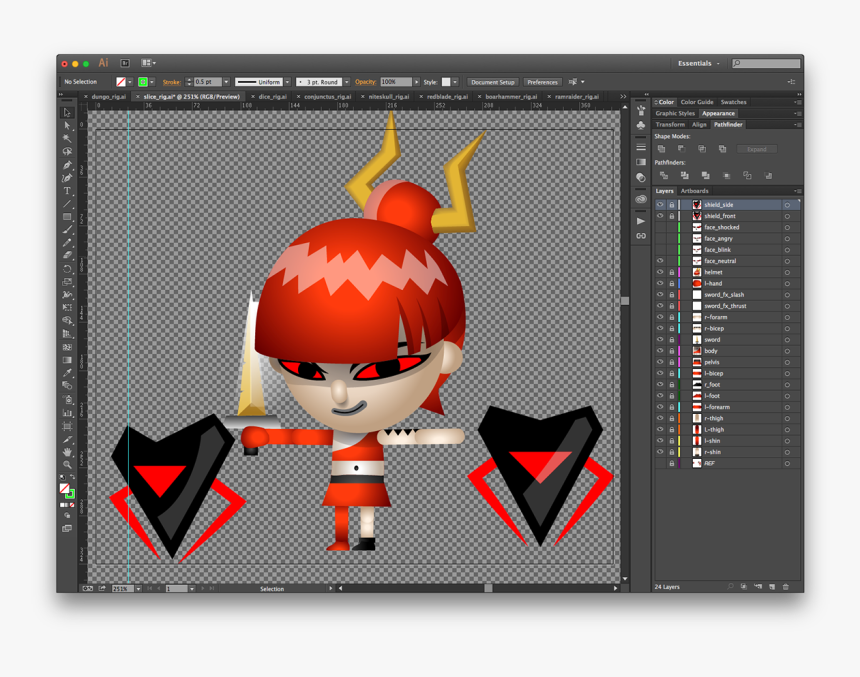Viewport: 860px width, 677px height.
Task: Click the Document Setup button
Action: 493,82
